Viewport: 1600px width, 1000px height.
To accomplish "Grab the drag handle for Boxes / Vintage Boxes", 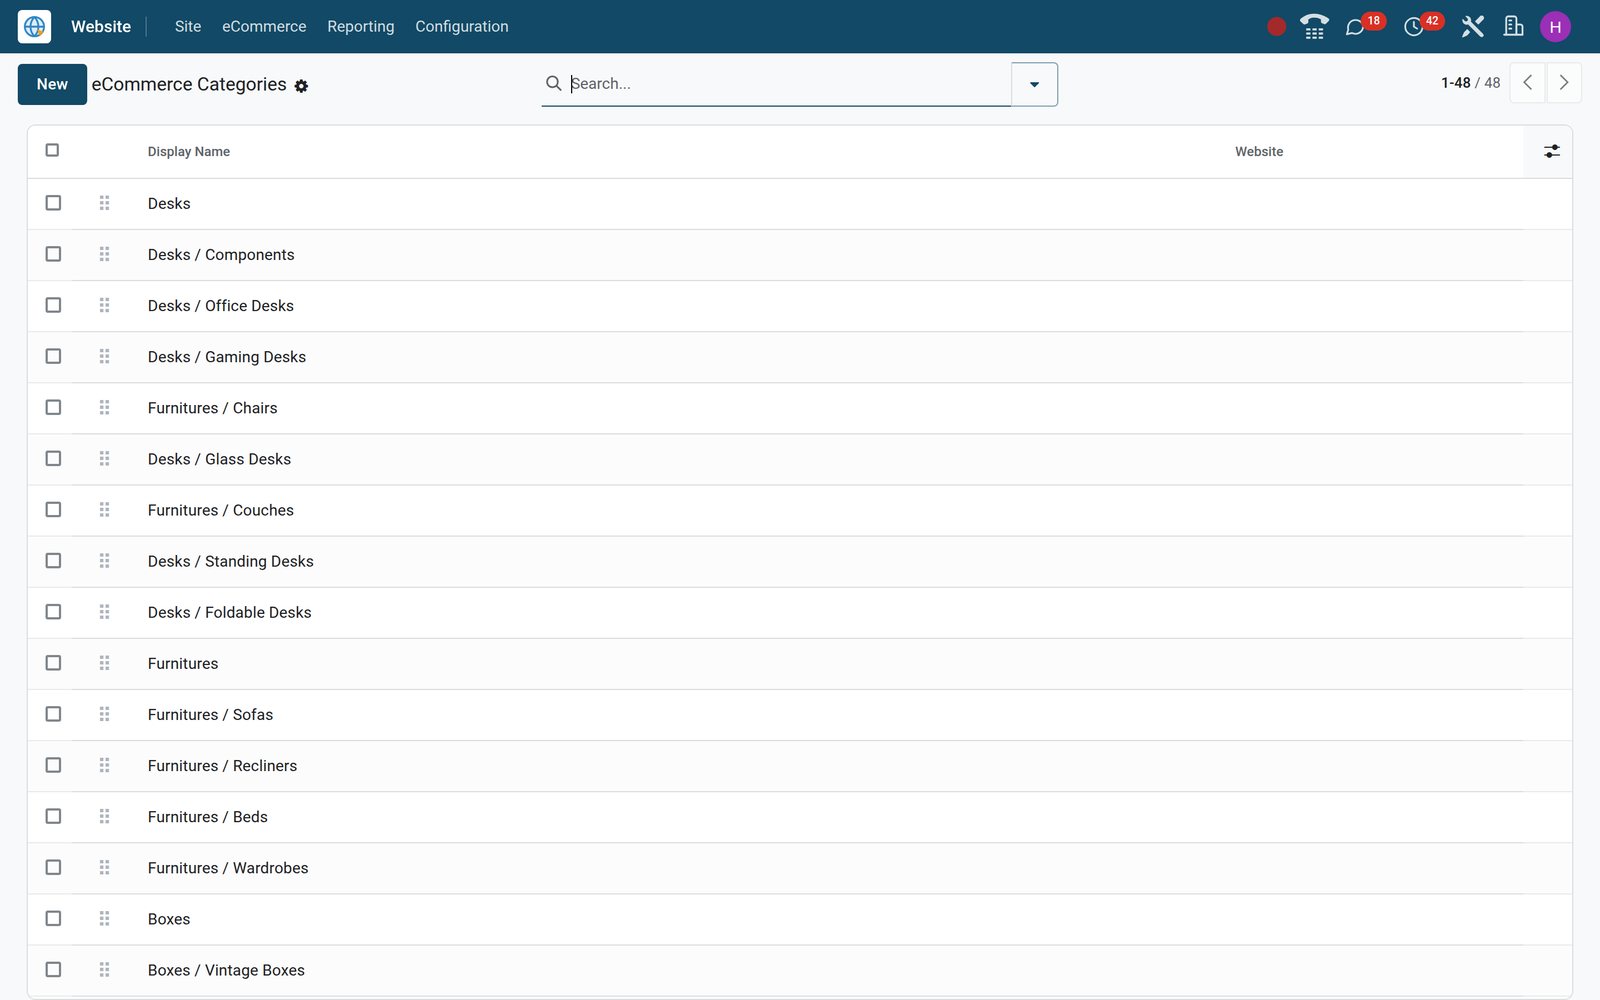I will pos(104,969).
